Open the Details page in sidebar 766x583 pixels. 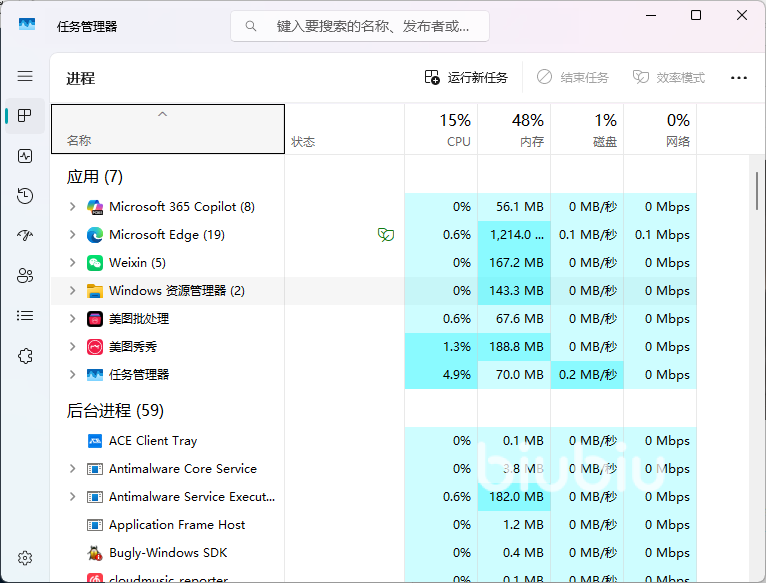click(25, 316)
